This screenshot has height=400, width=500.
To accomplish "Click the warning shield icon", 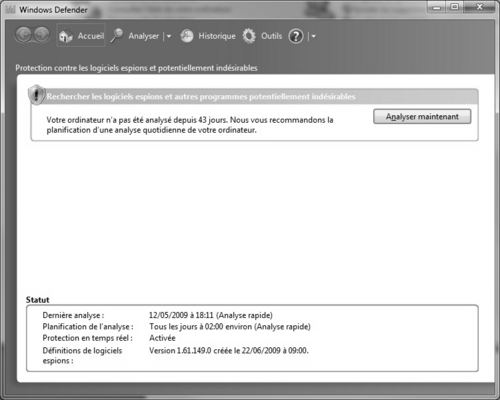I will click(36, 95).
